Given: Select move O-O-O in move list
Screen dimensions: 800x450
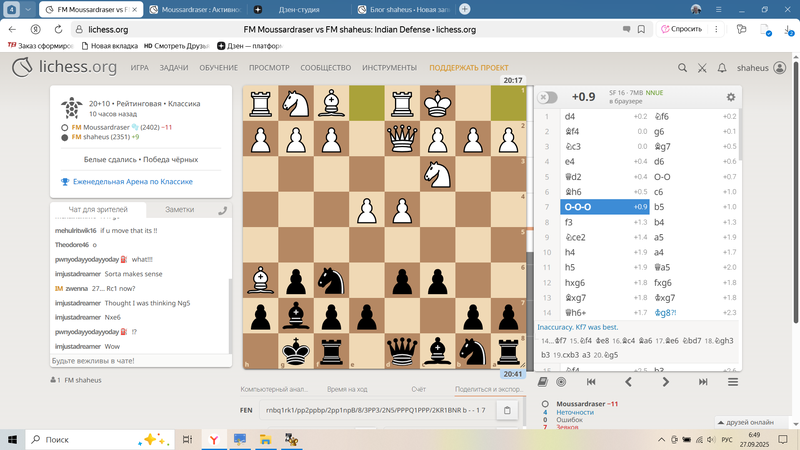Looking at the screenshot, I should click(605, 207).
